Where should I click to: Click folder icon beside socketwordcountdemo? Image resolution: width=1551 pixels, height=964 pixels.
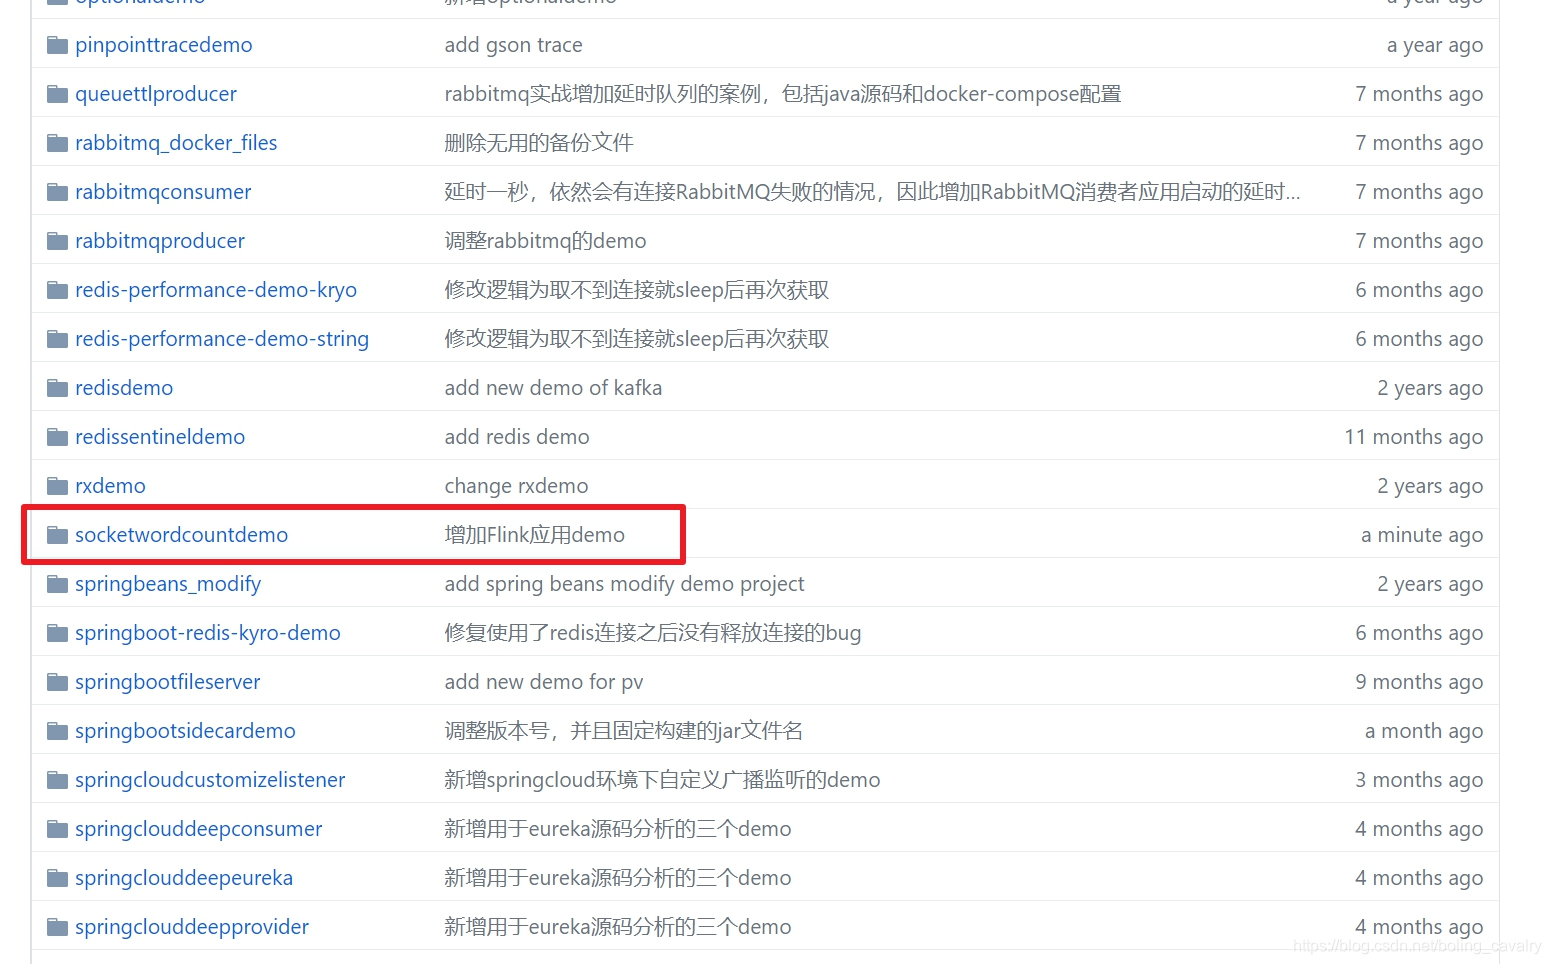coord(57,535)
